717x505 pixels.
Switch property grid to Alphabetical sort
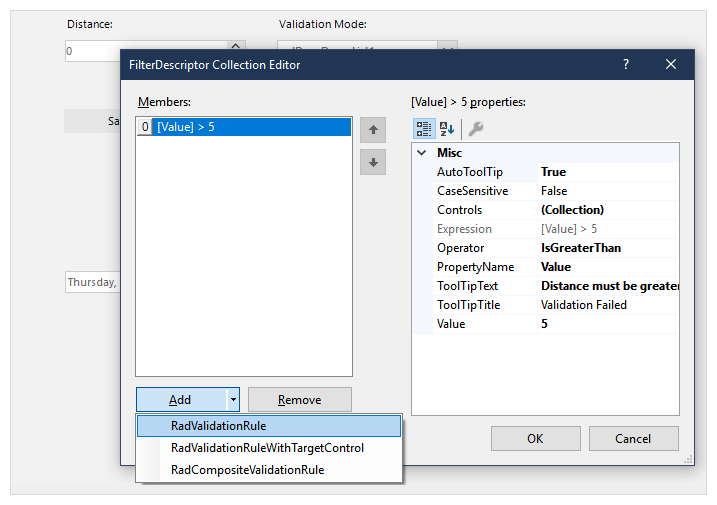click(447, 129)
